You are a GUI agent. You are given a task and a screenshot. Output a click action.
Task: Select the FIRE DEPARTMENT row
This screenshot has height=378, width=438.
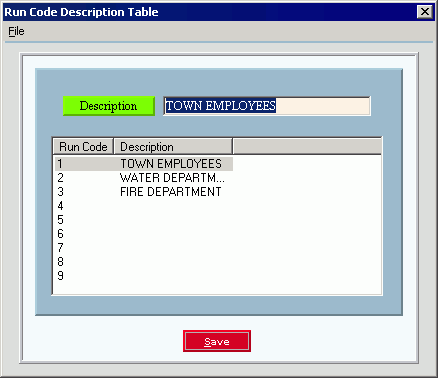pyautogui.click(x=144, y=192)
